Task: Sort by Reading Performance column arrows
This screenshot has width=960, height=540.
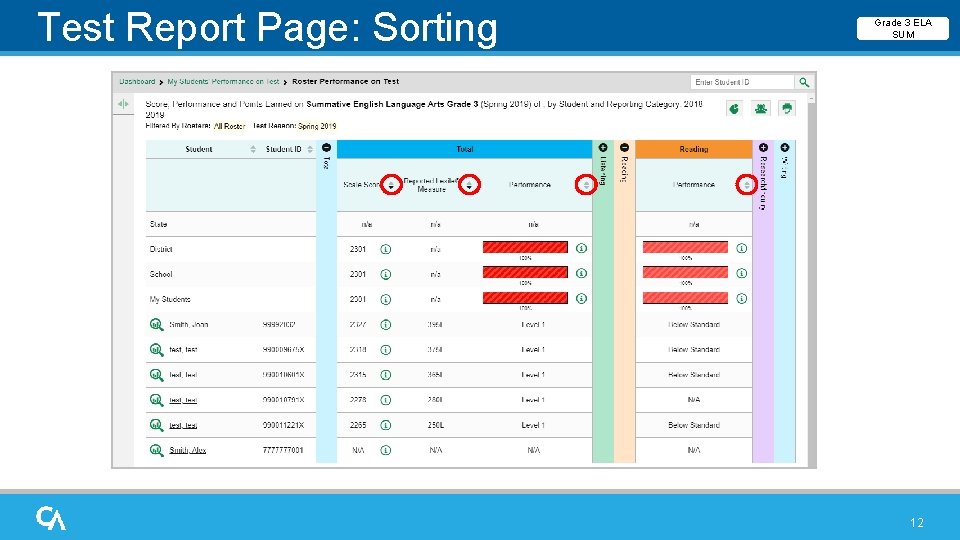Action: 746,184
